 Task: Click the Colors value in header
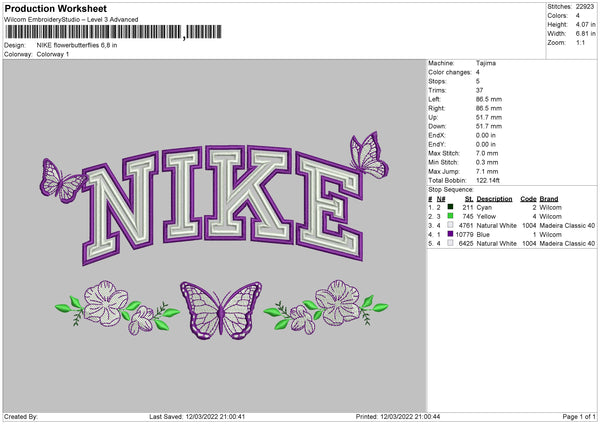click(x=577, y=16)
